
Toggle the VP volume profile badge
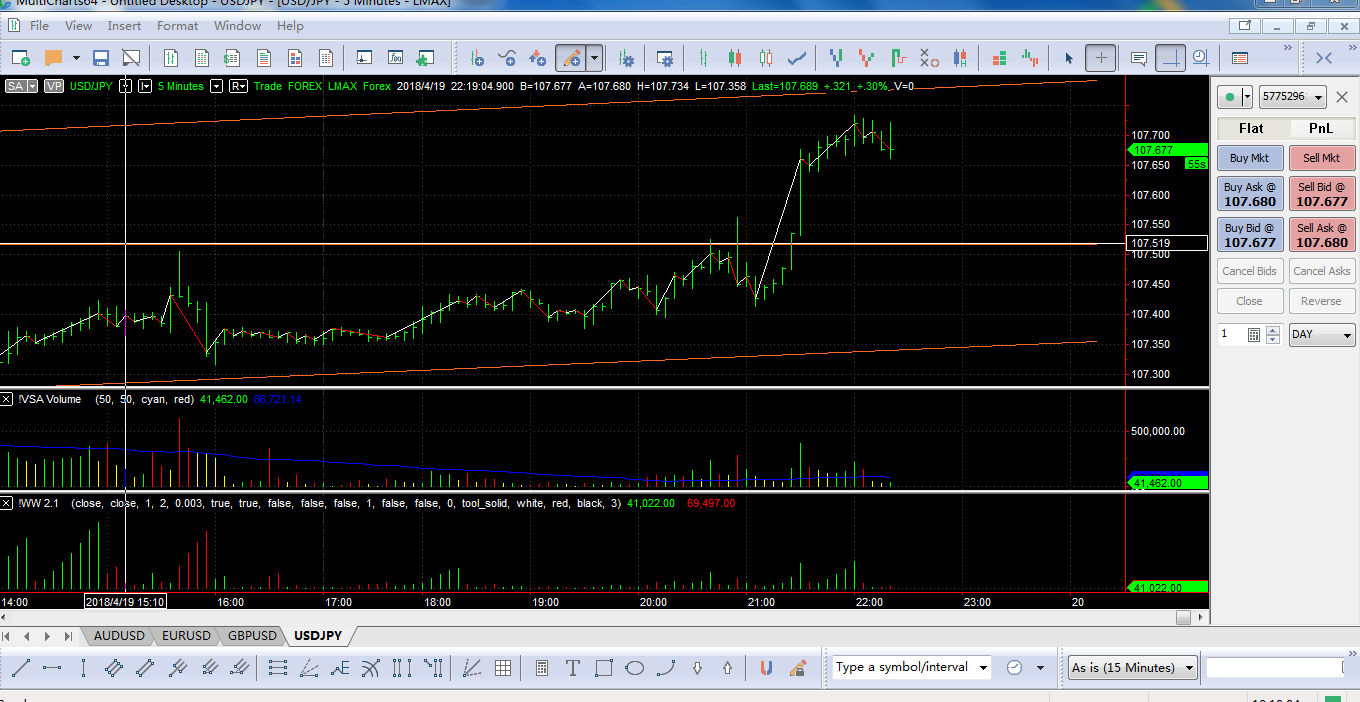pyautogui.click(x=54, y=86)
